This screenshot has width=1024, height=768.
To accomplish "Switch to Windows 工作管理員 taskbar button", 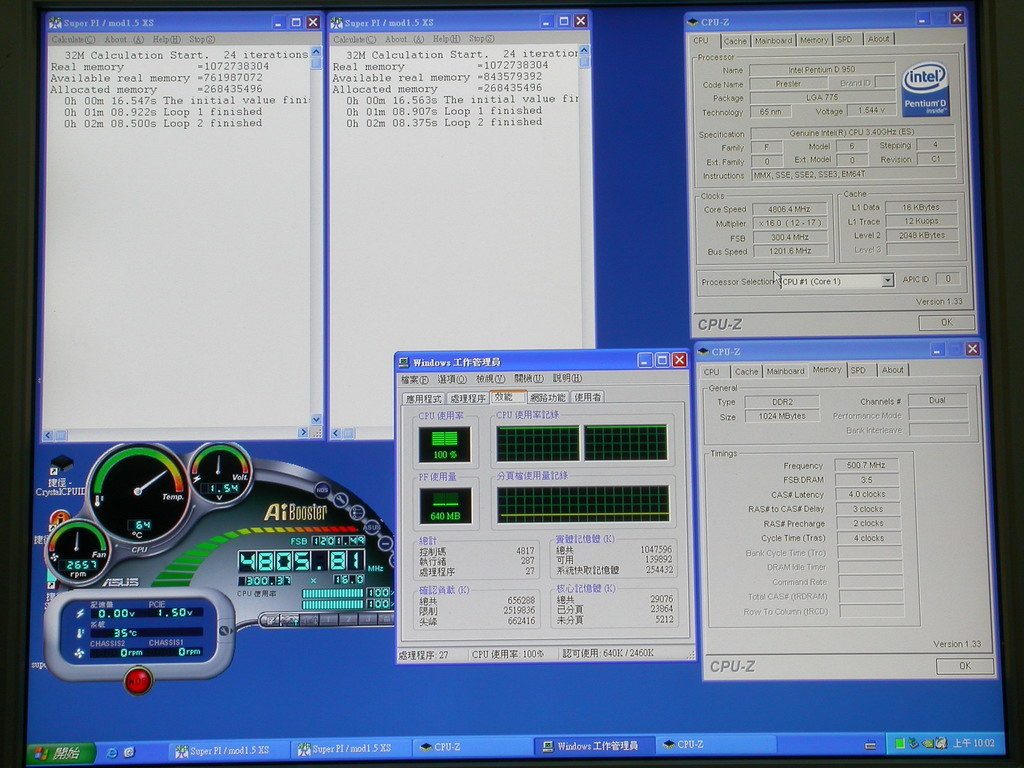I will [x=590, y=746].
